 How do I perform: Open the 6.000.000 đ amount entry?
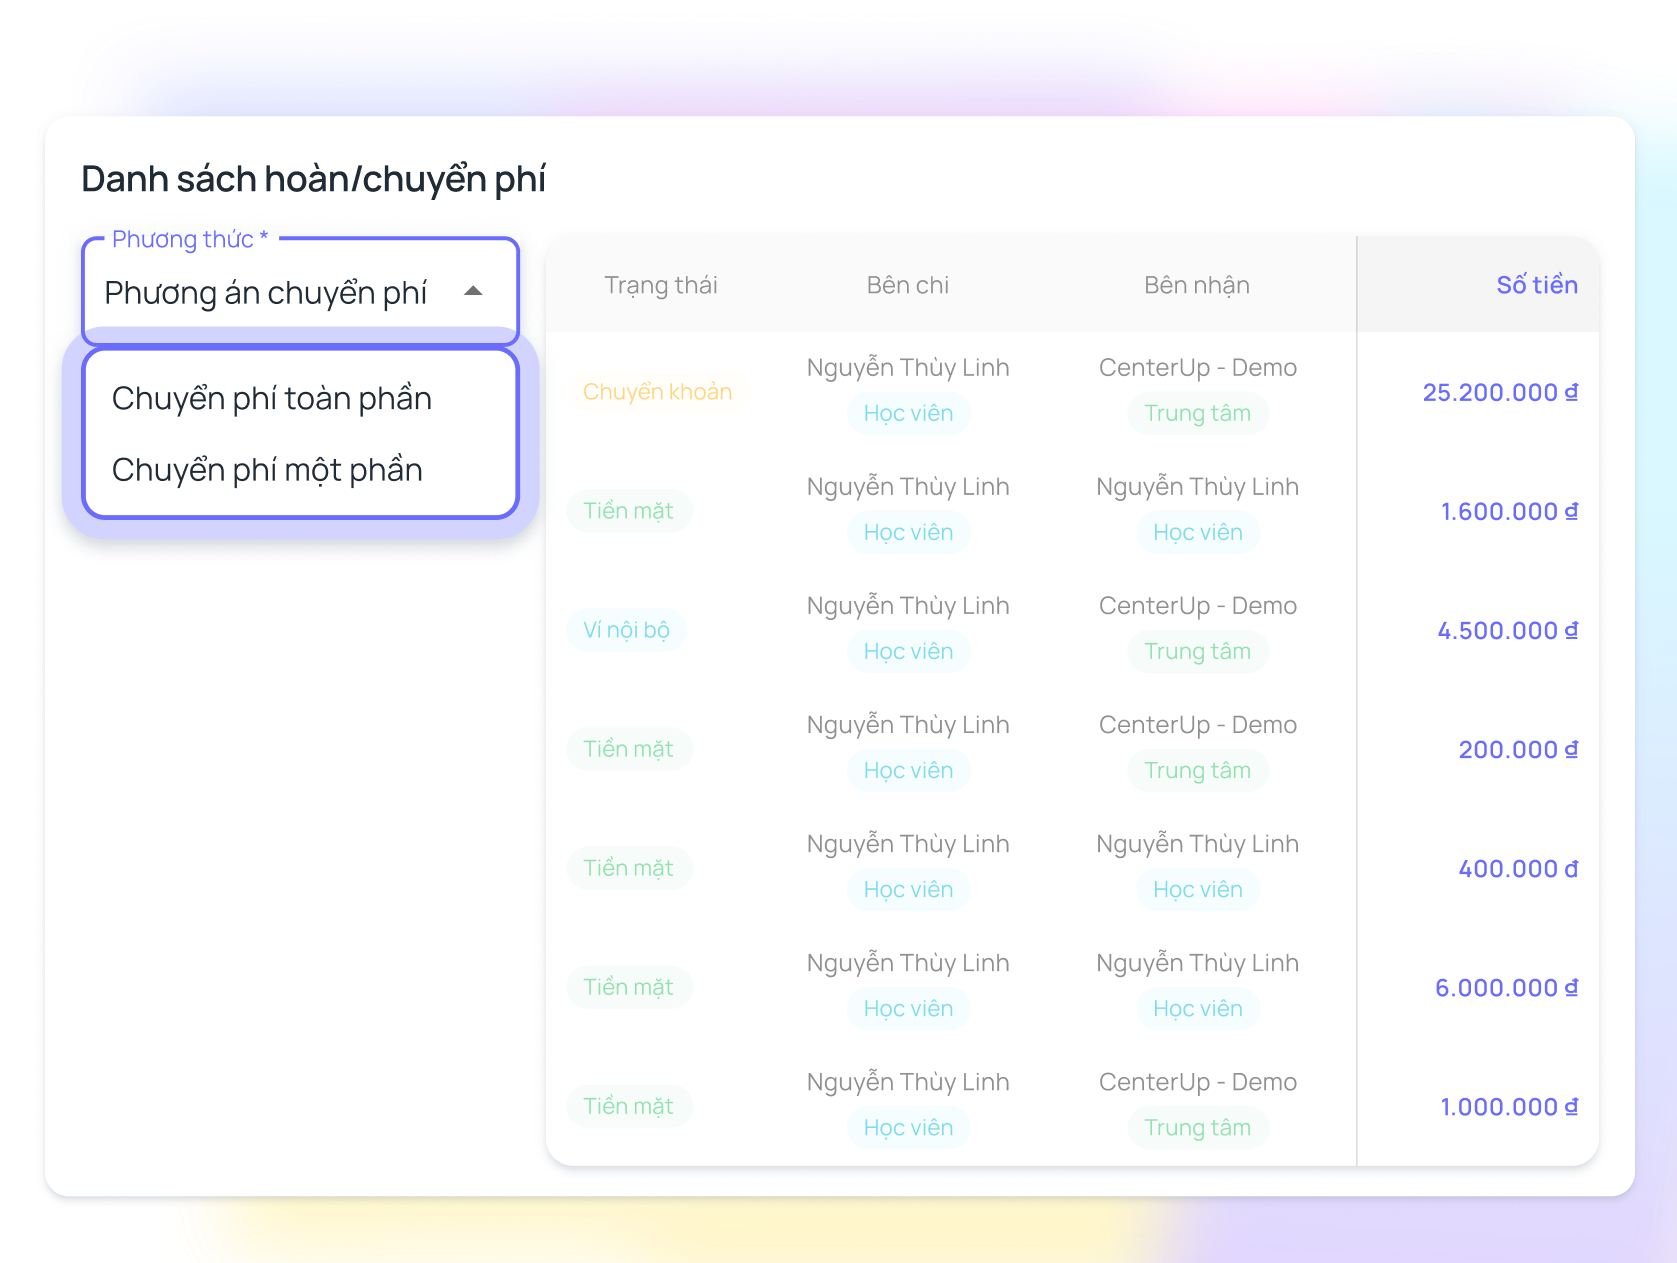1506,987
